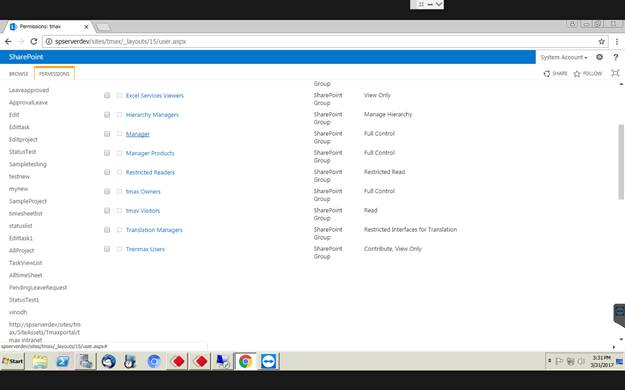Tick the leftmost checkbox for Tremmax Users
Image resolution: width=625 pixels, height=390 pixels.
click(107, 249)
